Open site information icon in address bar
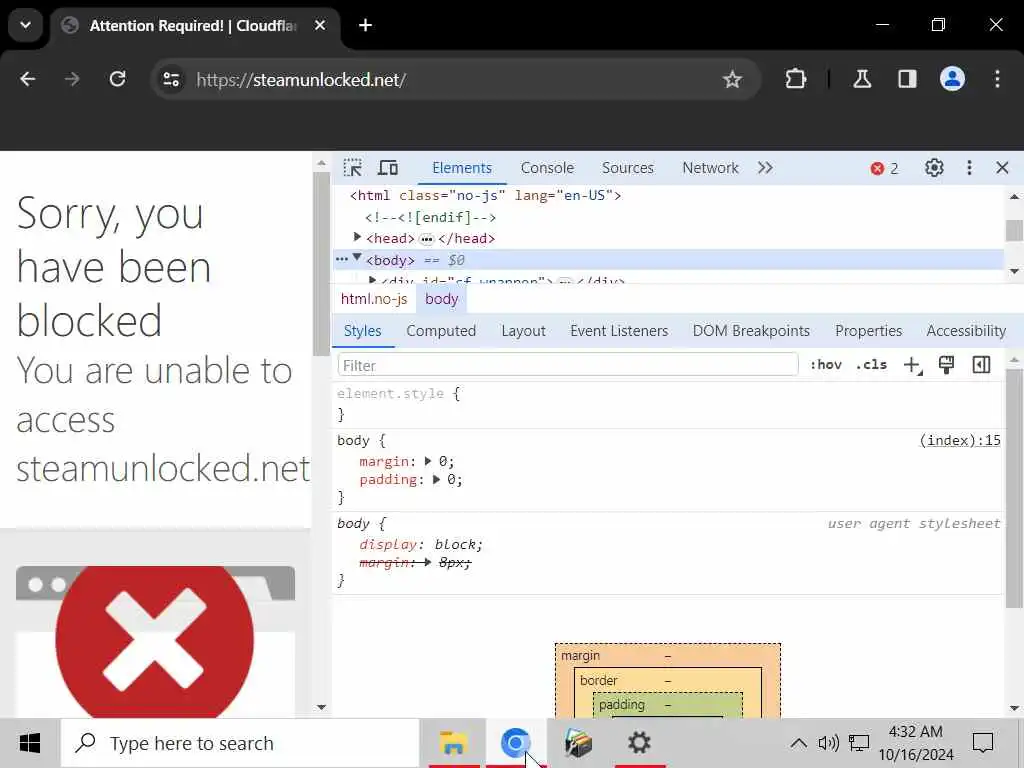 [172, 79]
